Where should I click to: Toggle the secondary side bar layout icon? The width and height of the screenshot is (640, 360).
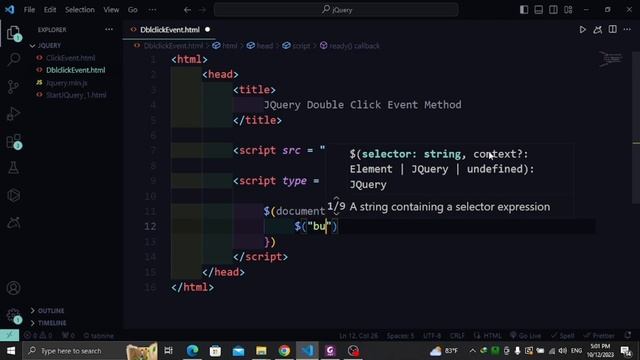[x=553, y=10]
